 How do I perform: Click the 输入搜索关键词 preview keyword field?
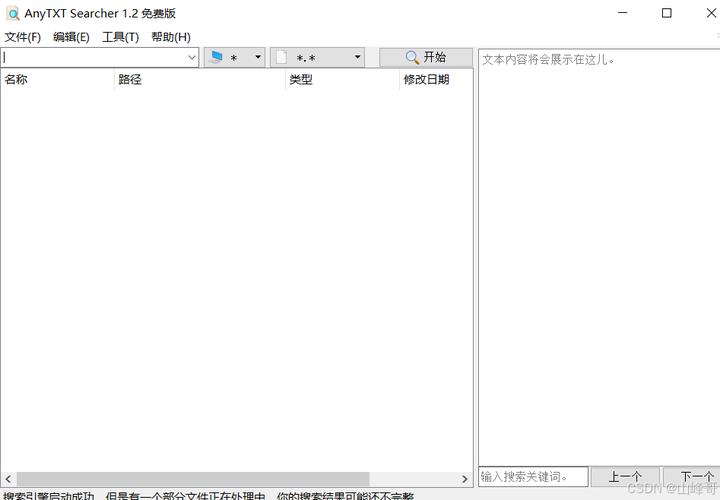(532, 477)
